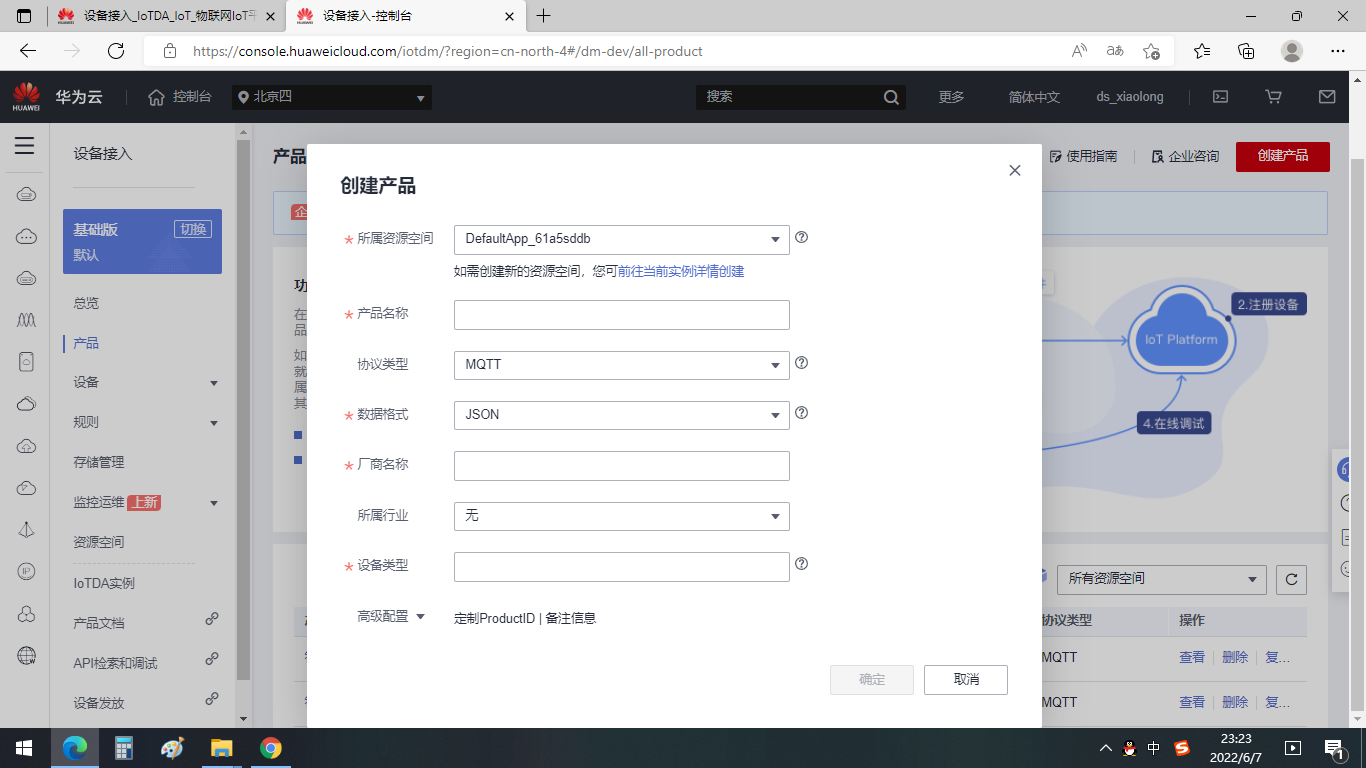Click the 厂商名称 input field
1366x768 pixels.
622,466
